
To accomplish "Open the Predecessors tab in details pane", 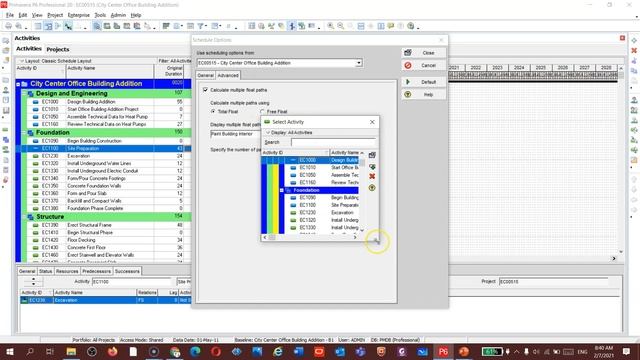I will [x=96, y=271].
